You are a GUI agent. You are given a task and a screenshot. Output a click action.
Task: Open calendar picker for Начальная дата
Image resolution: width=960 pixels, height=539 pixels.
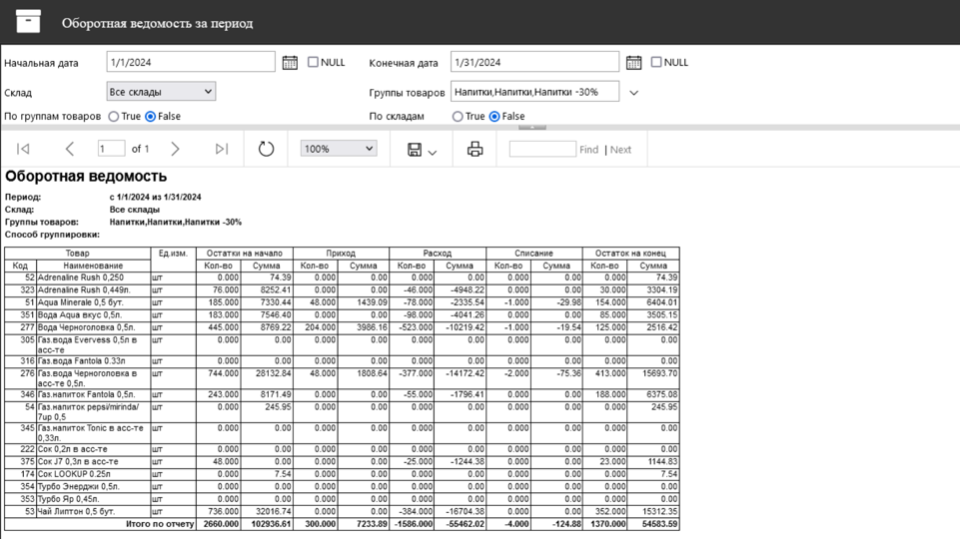[x=290, y=62]
